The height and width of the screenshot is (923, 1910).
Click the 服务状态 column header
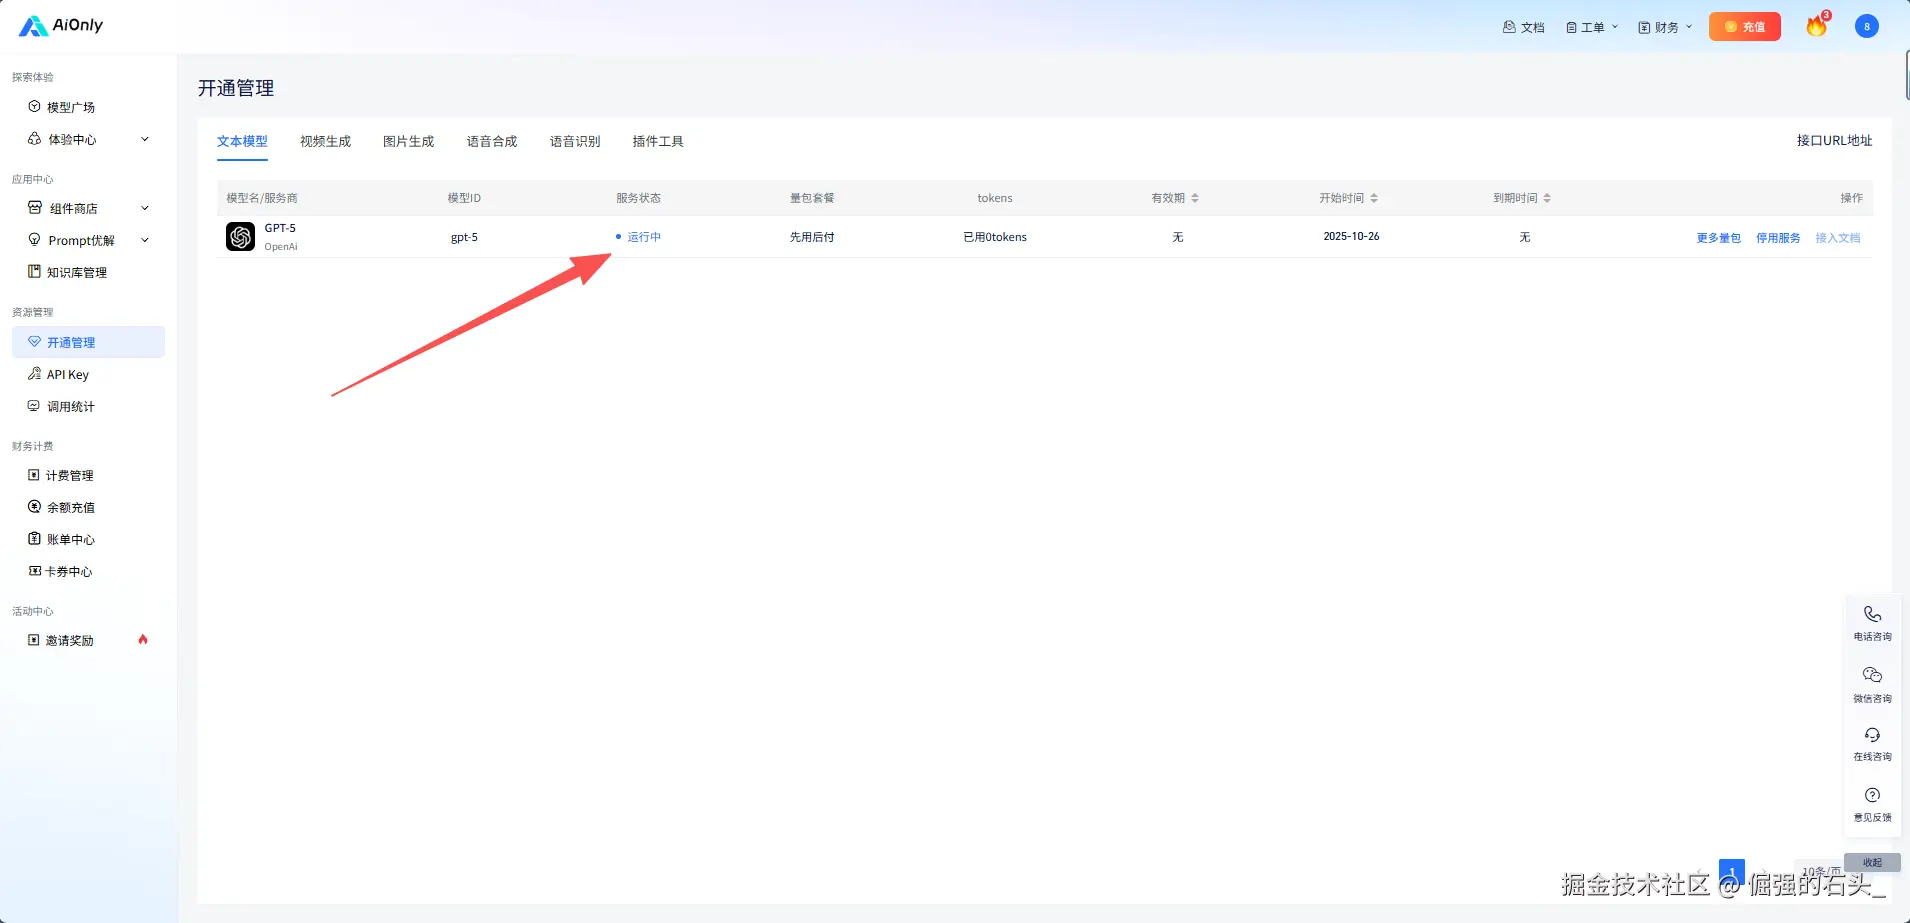click(x=638, y=198)
